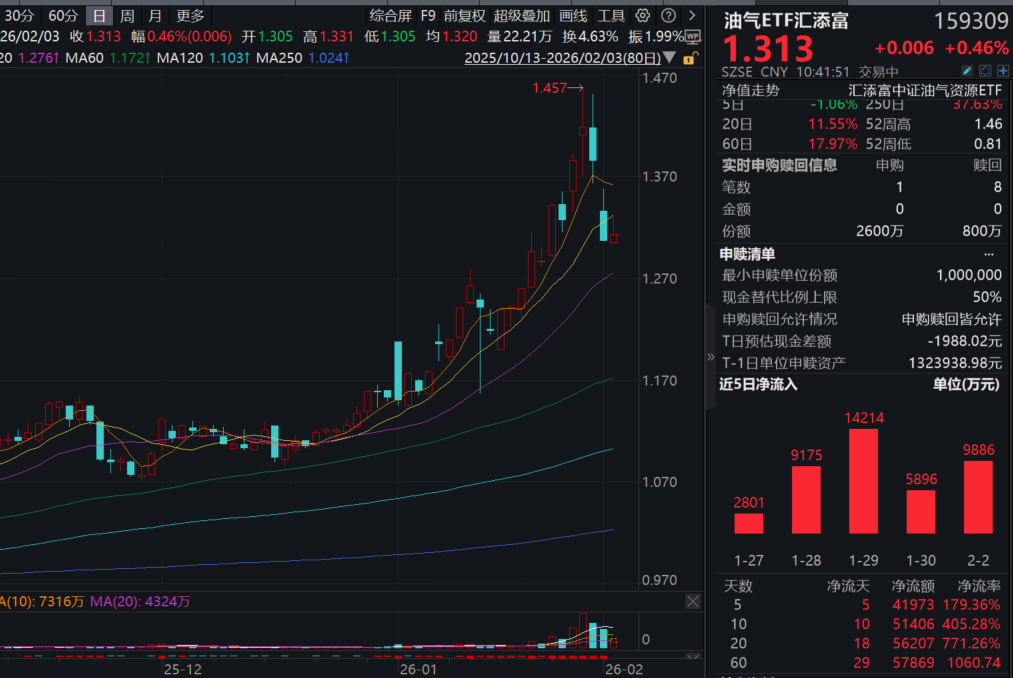This screenshot has width=1013, height=678.
Task: Click the 份额 赎回 800万 cell
Action: pos(982,231)
